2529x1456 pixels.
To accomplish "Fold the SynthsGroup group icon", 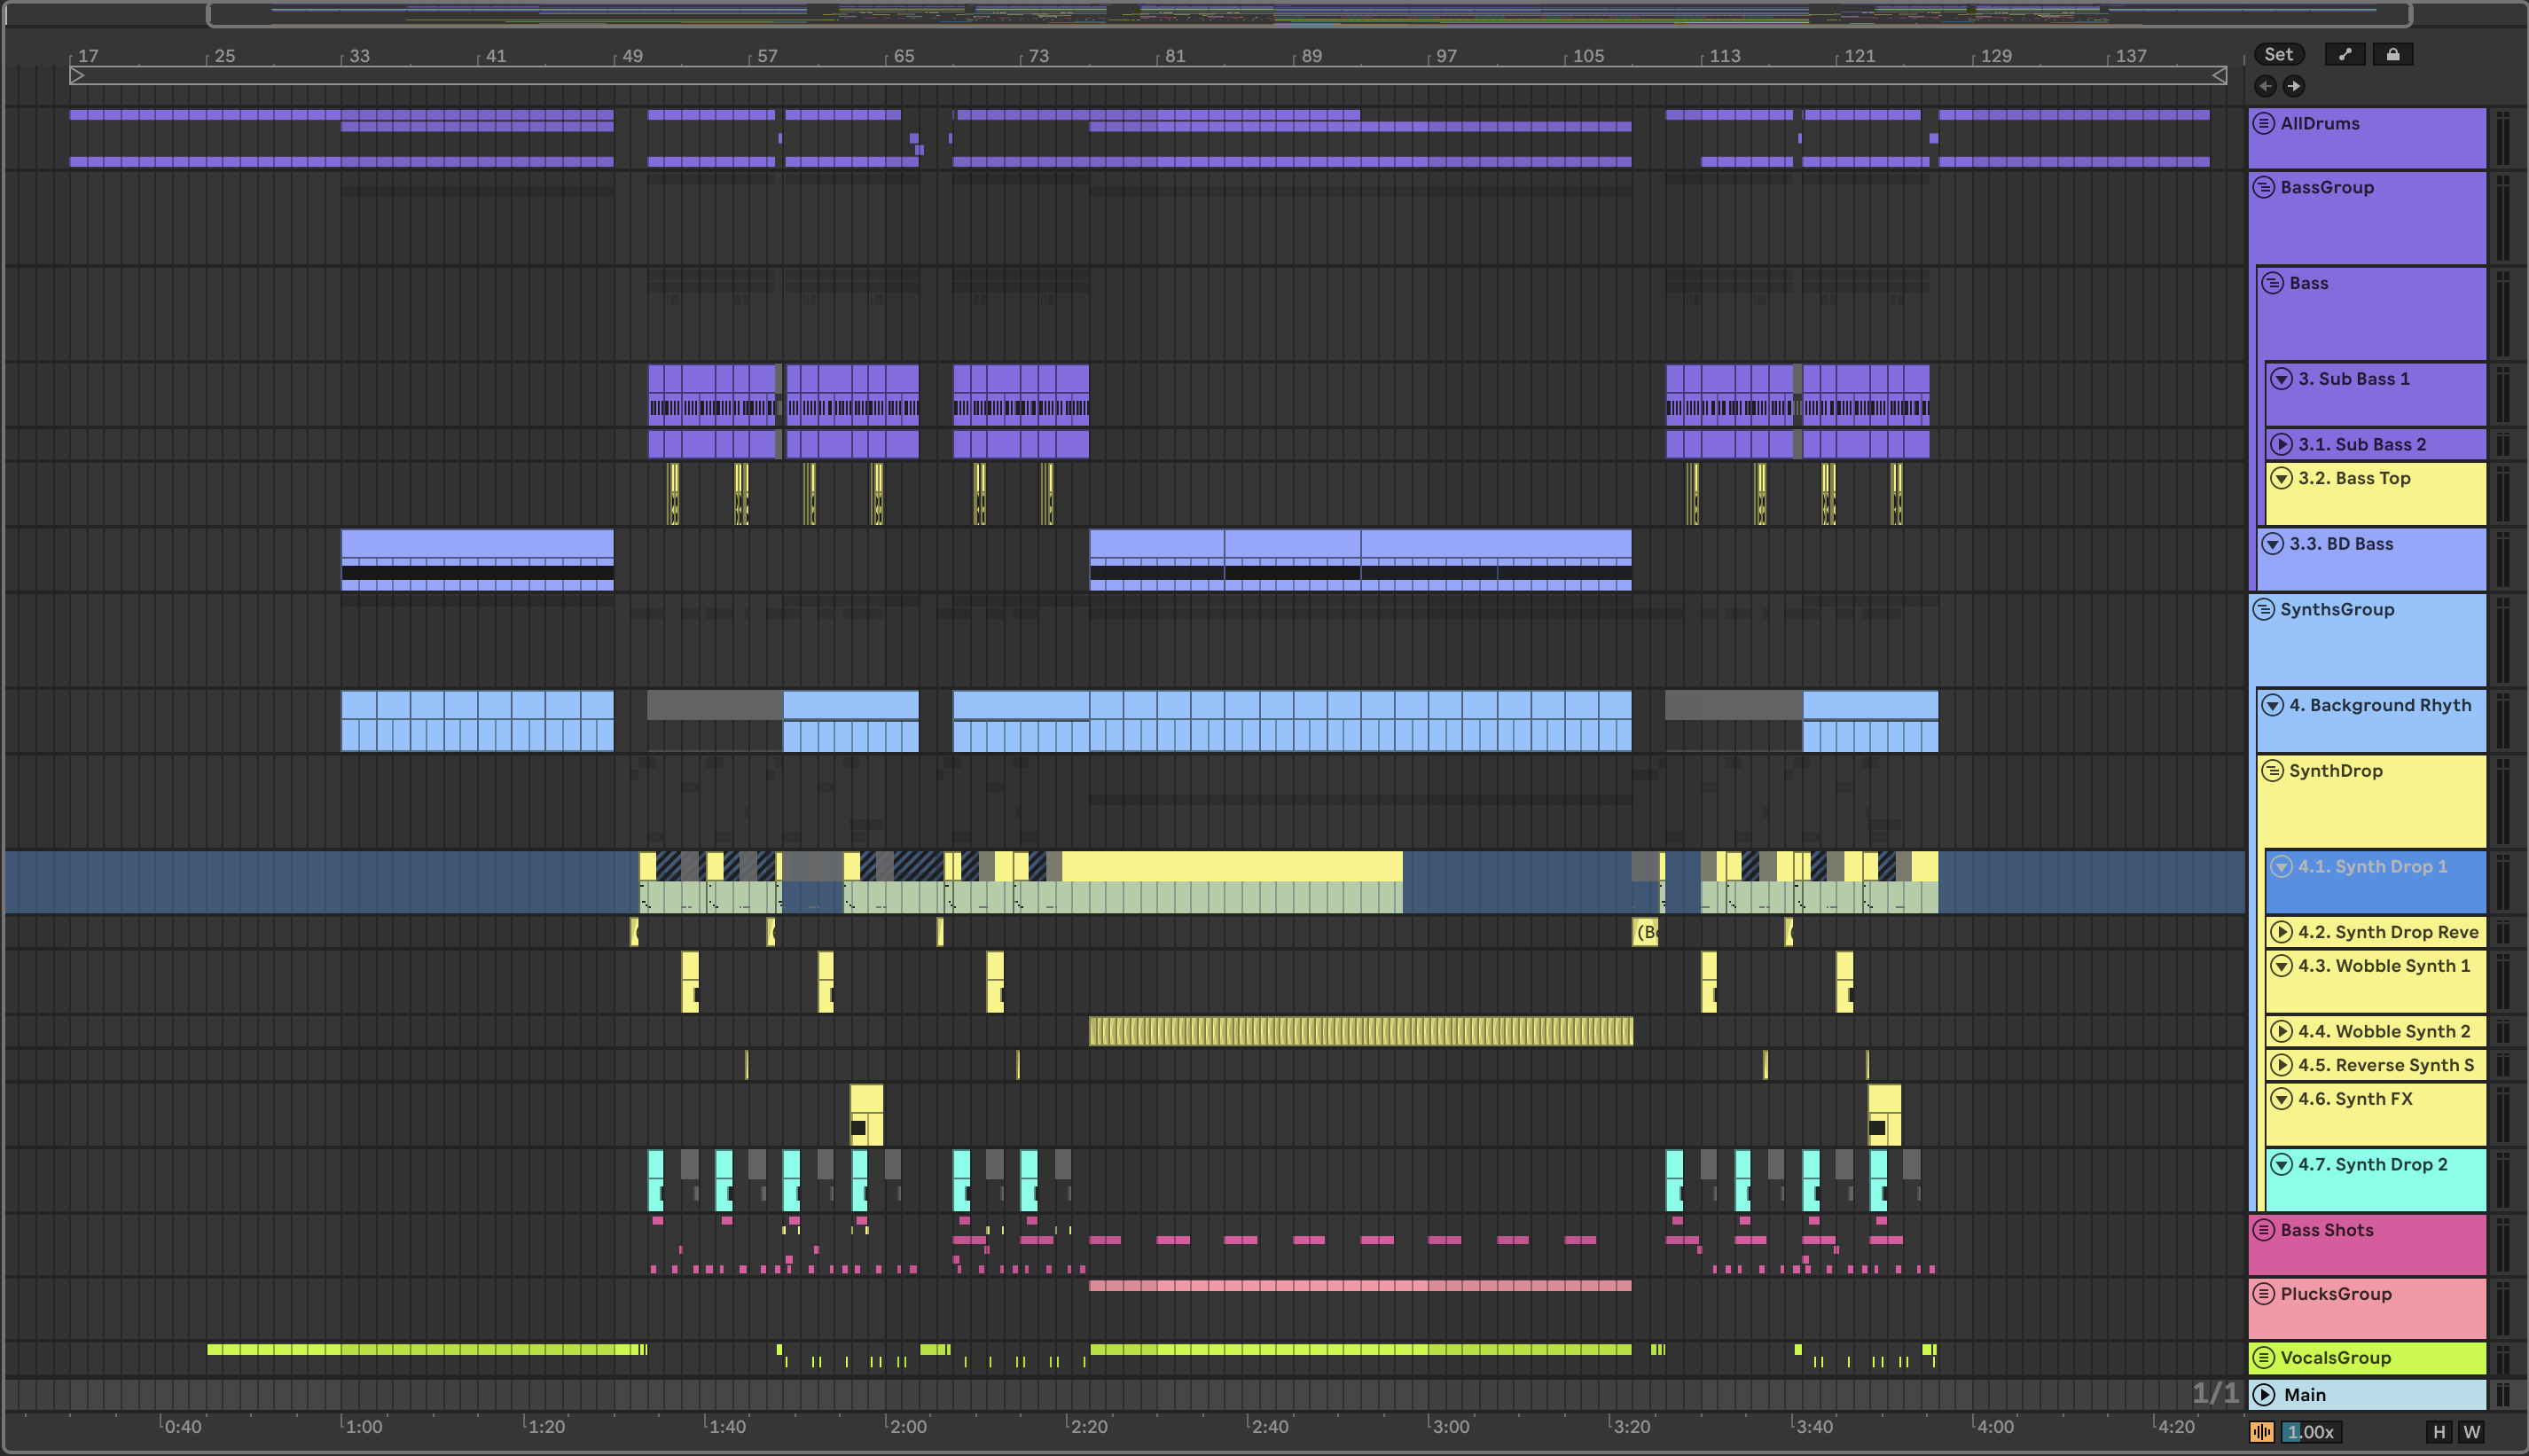I will tap(2264, 609).
